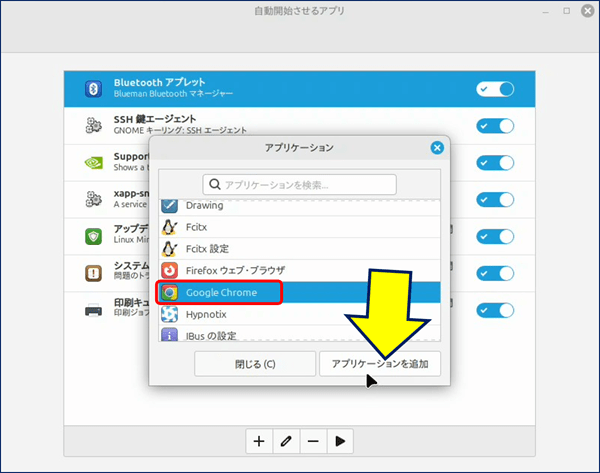Click the Fcitx penguin icon
Viewport: 600px width, 473px height.
170,227
